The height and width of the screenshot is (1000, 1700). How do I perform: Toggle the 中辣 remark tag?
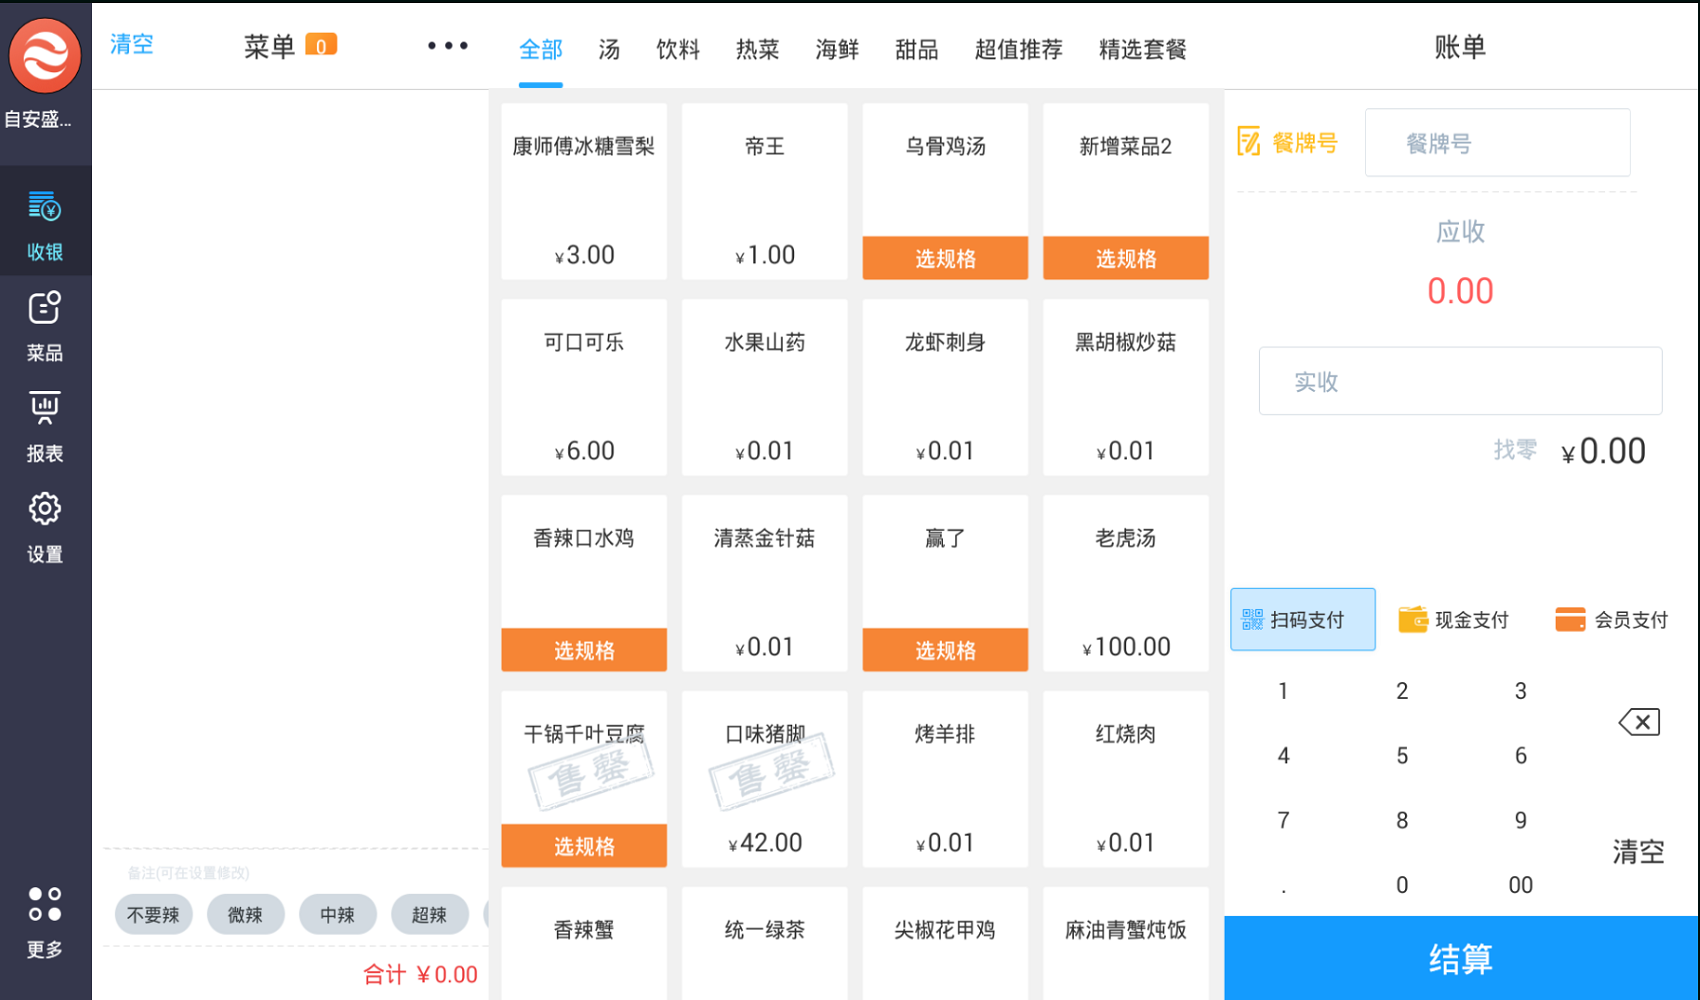(x=337, y=914)
